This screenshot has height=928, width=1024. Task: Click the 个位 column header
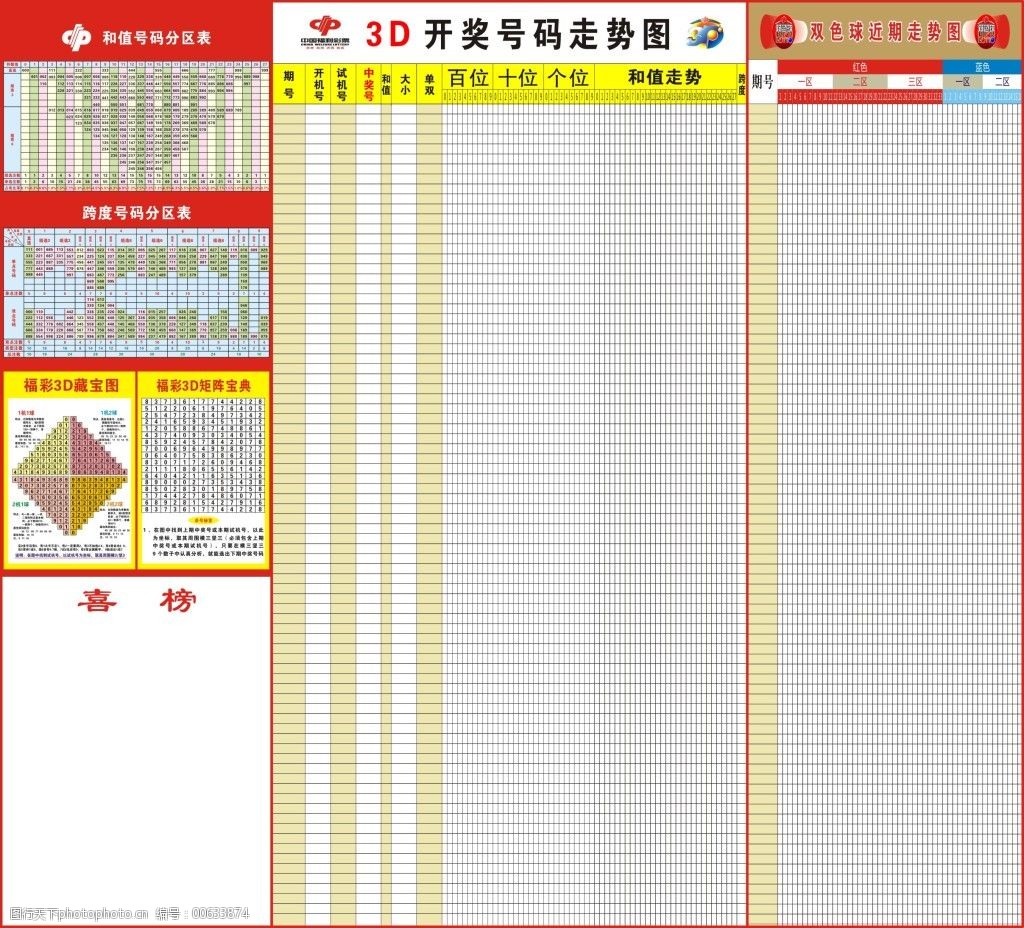(568, 77)
